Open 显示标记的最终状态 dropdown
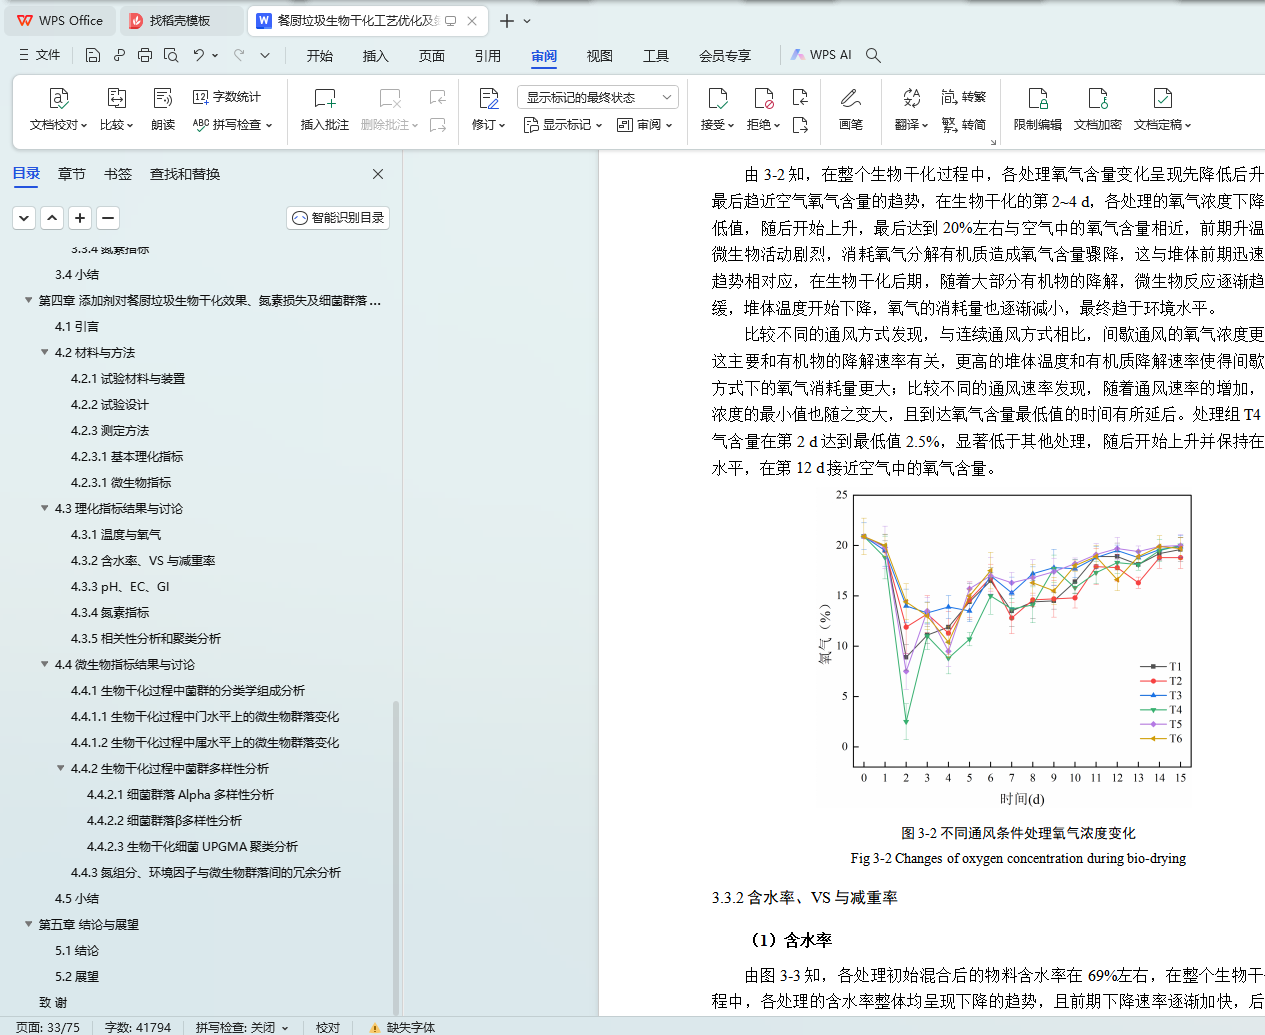The width and height of the screenshot is (1265, 1035). coord(598,97)
